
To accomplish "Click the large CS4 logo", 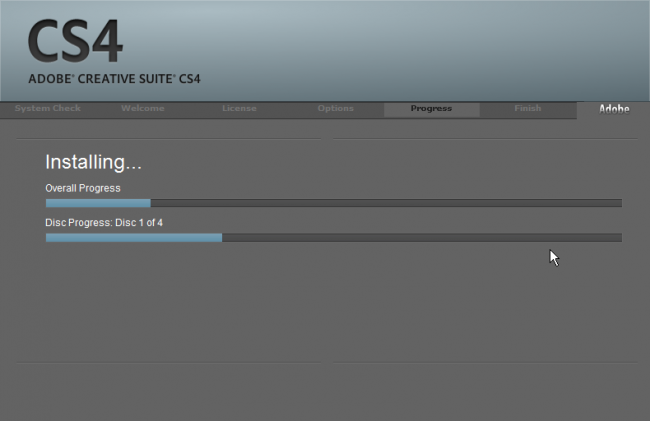I will (x=75, y=41).
